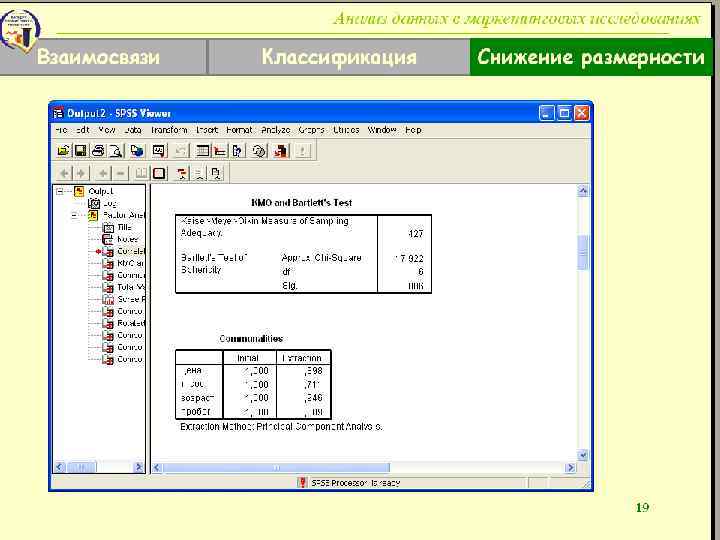Switch to the Классификация slide tab
Image resolution: width=720 pixels, height=540 pixels.
click(x=339, y=57)
